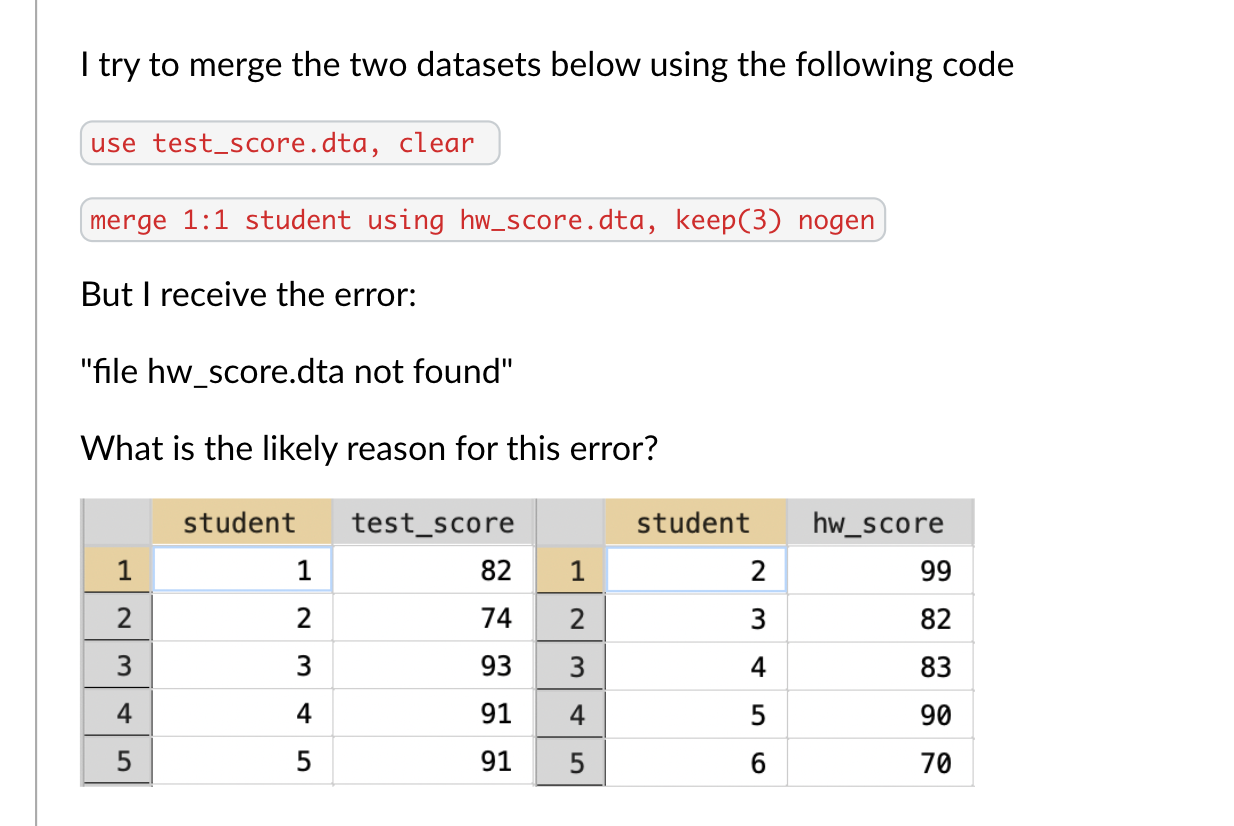Click the 'use test_score.dta, clear' code block
This screenshot has width=1234, height=826.
(290, 143)
